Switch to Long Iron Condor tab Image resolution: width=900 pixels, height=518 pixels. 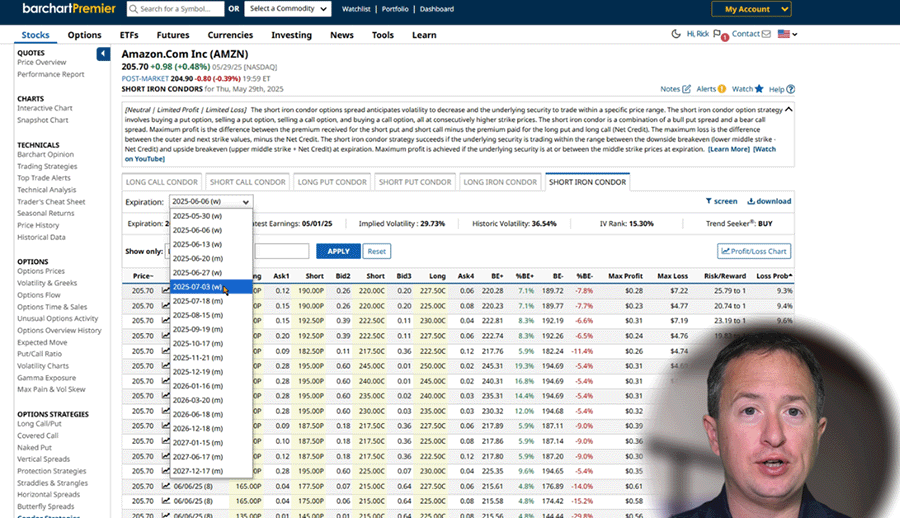click(500, 182)
